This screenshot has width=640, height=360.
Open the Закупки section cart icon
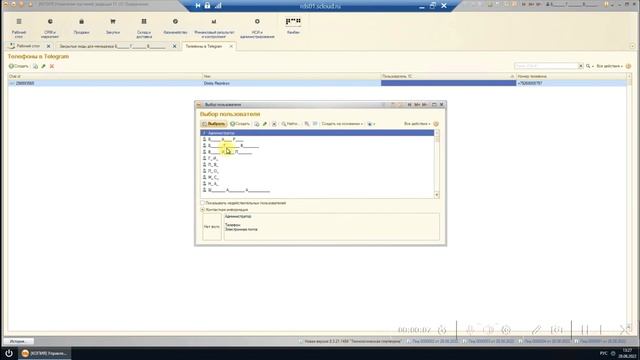click(113, 22)
